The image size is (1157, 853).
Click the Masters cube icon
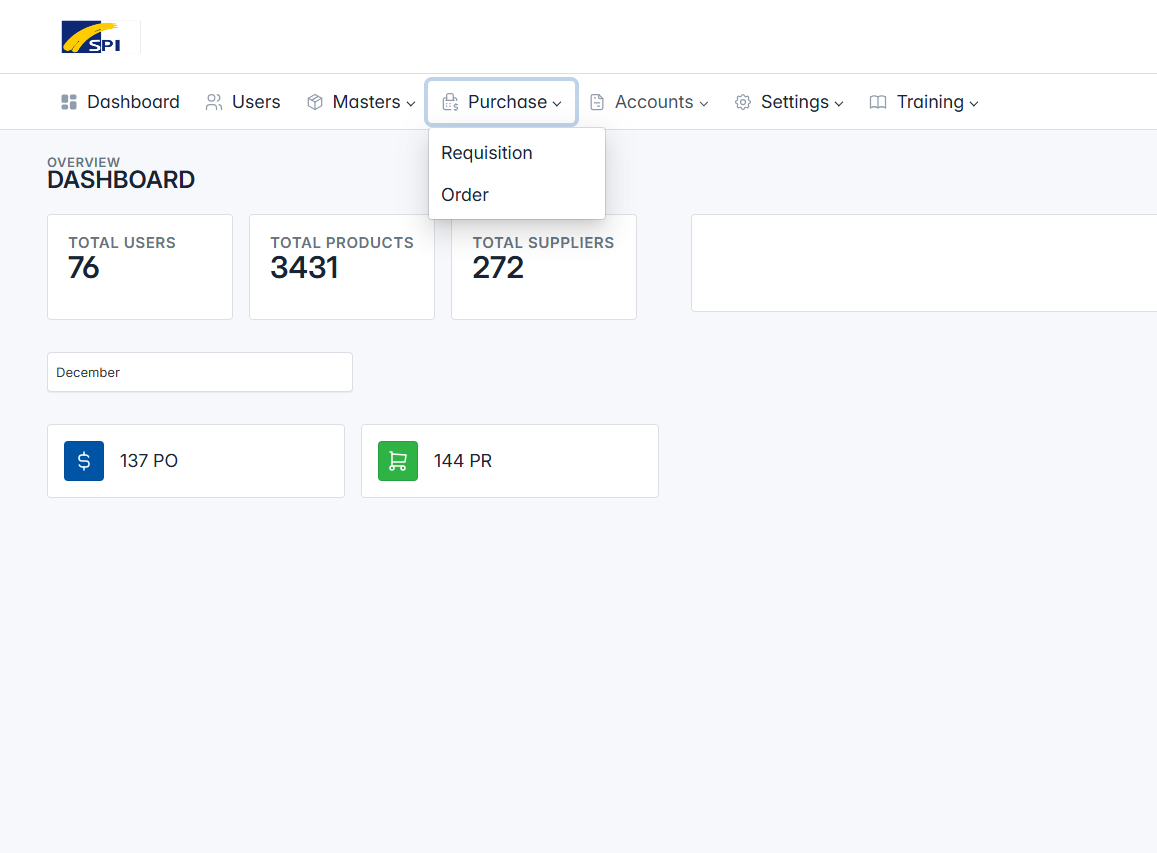click(x=315, y=102)
